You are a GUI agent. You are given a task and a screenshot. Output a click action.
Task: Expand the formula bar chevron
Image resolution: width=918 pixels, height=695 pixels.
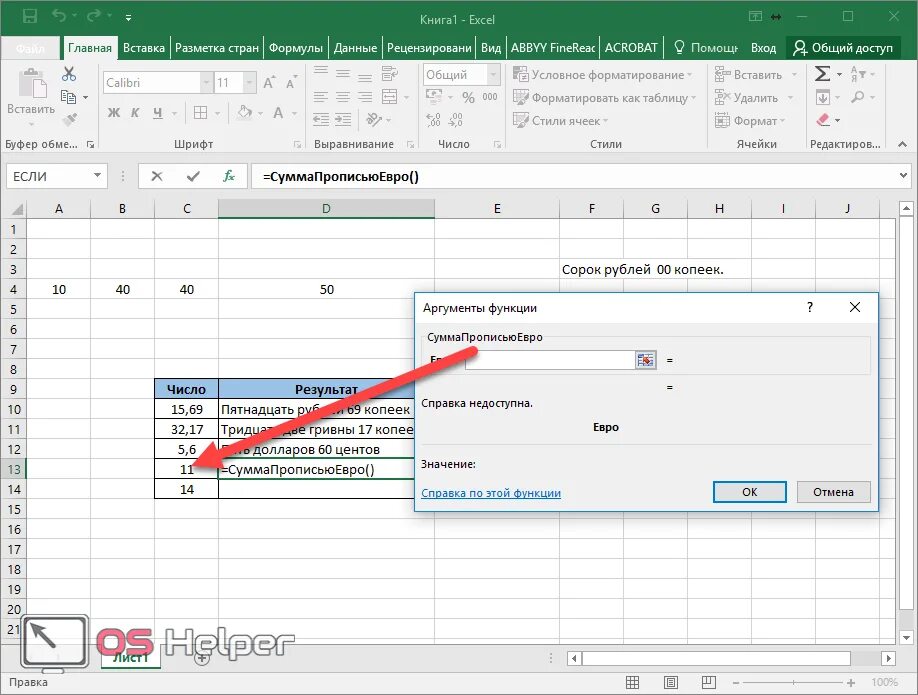click(903, 176)
